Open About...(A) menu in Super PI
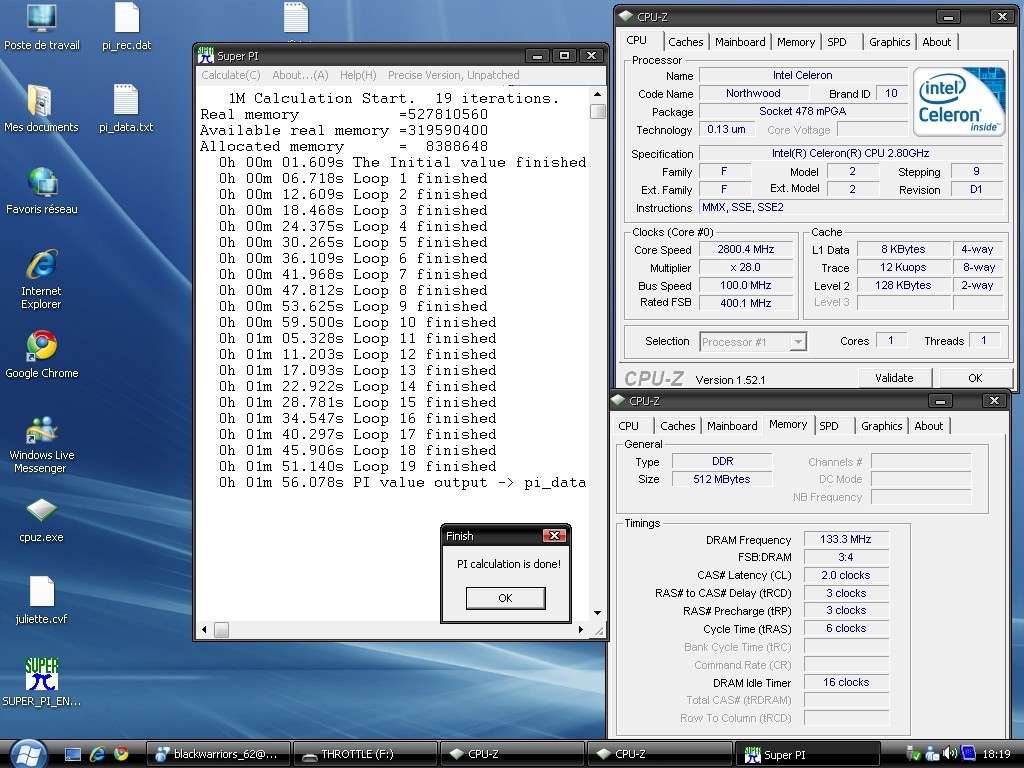1024x768 pixels. pyautogui.click(x=300, y=75)
